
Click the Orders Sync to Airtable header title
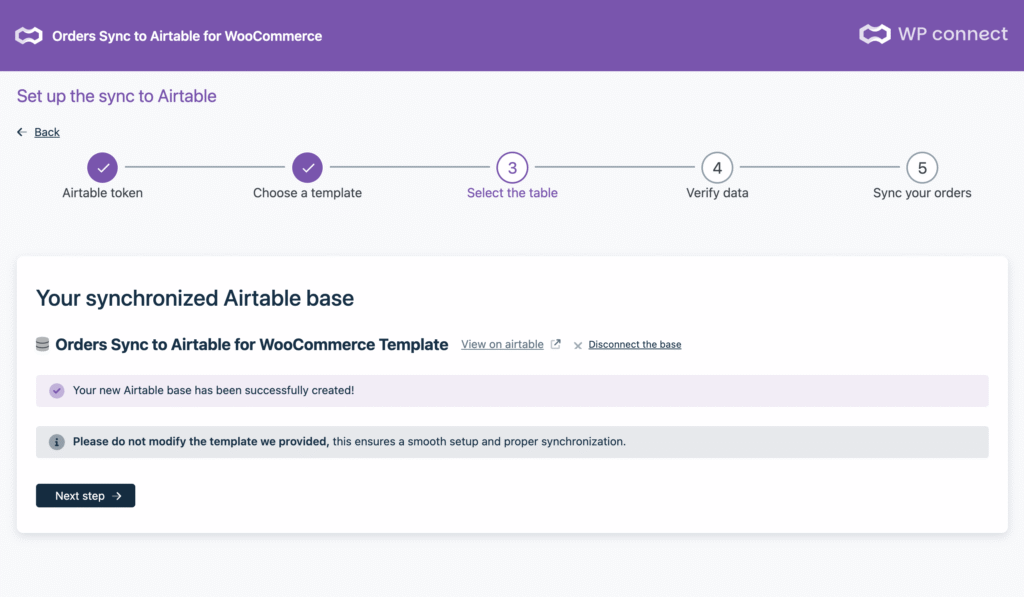coord(187,36)
